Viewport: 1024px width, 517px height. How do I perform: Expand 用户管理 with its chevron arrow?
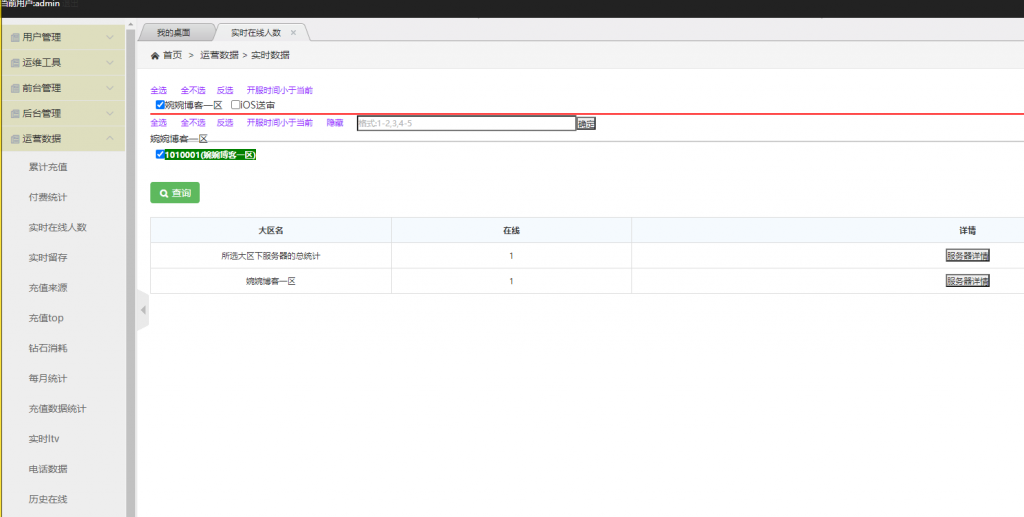[x=110, y=38]
